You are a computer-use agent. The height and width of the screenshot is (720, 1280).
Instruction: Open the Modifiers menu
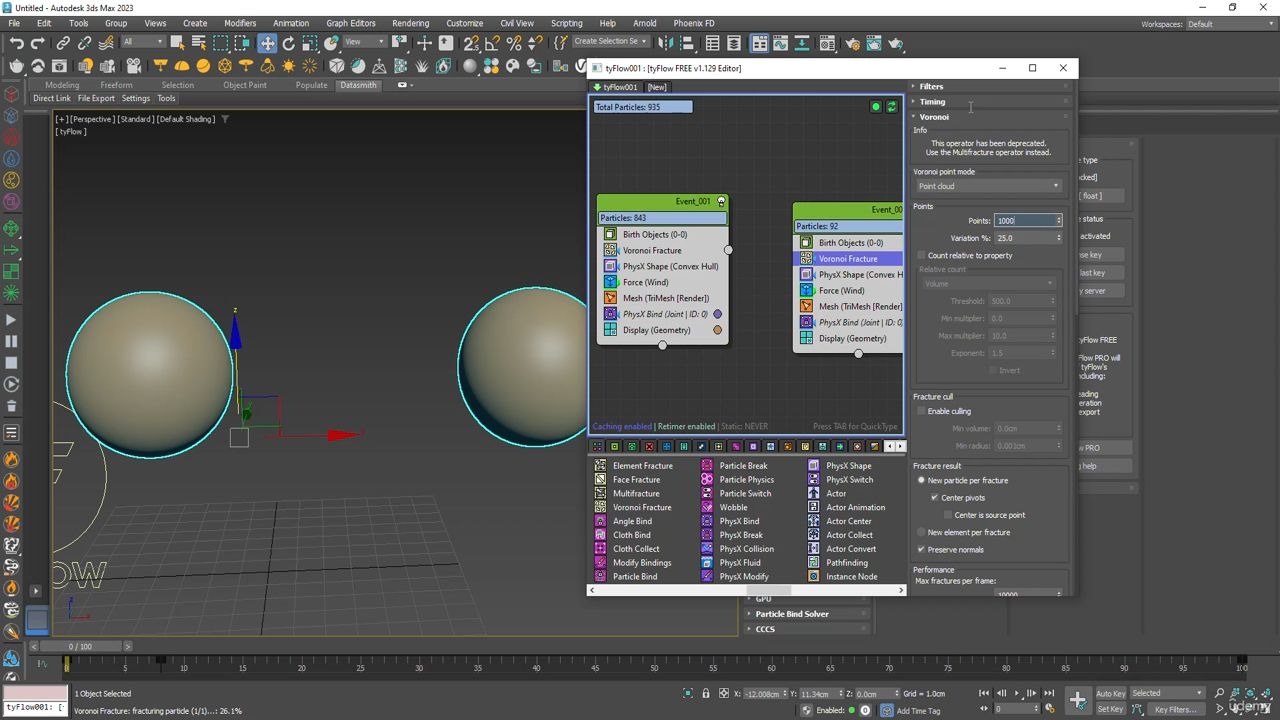click(x=240, y=23)
